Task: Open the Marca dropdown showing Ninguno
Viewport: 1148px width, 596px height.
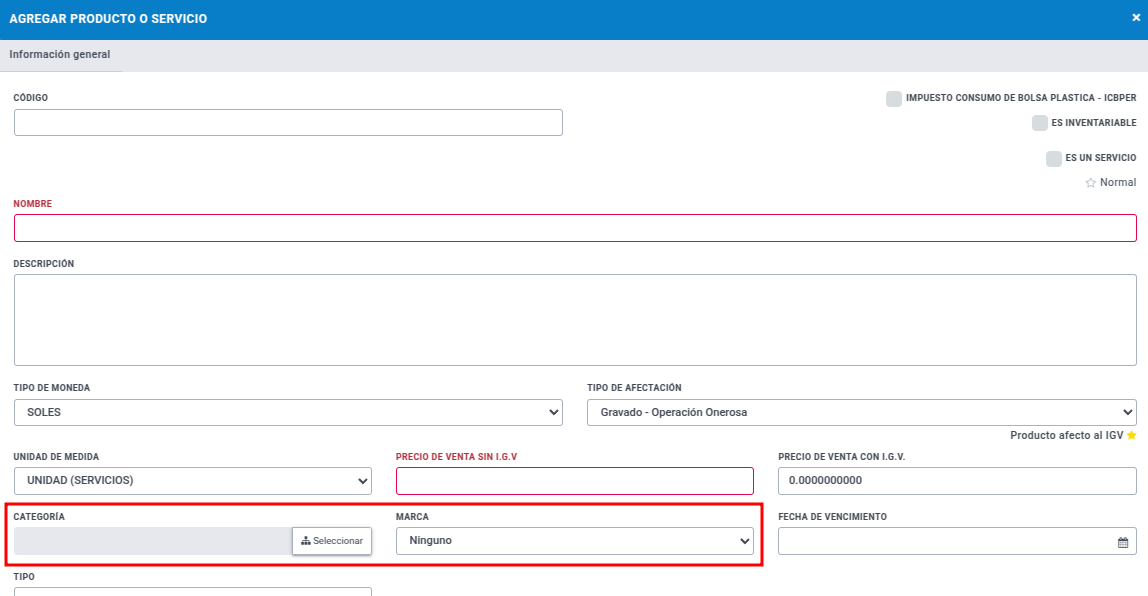Action: [x=575, y=541]
